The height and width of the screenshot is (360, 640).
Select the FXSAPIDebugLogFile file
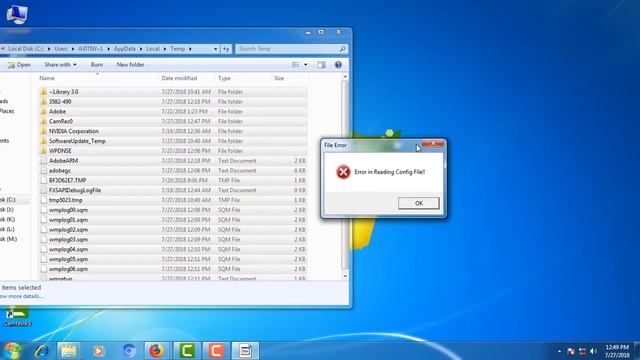(x=173, y=190)
